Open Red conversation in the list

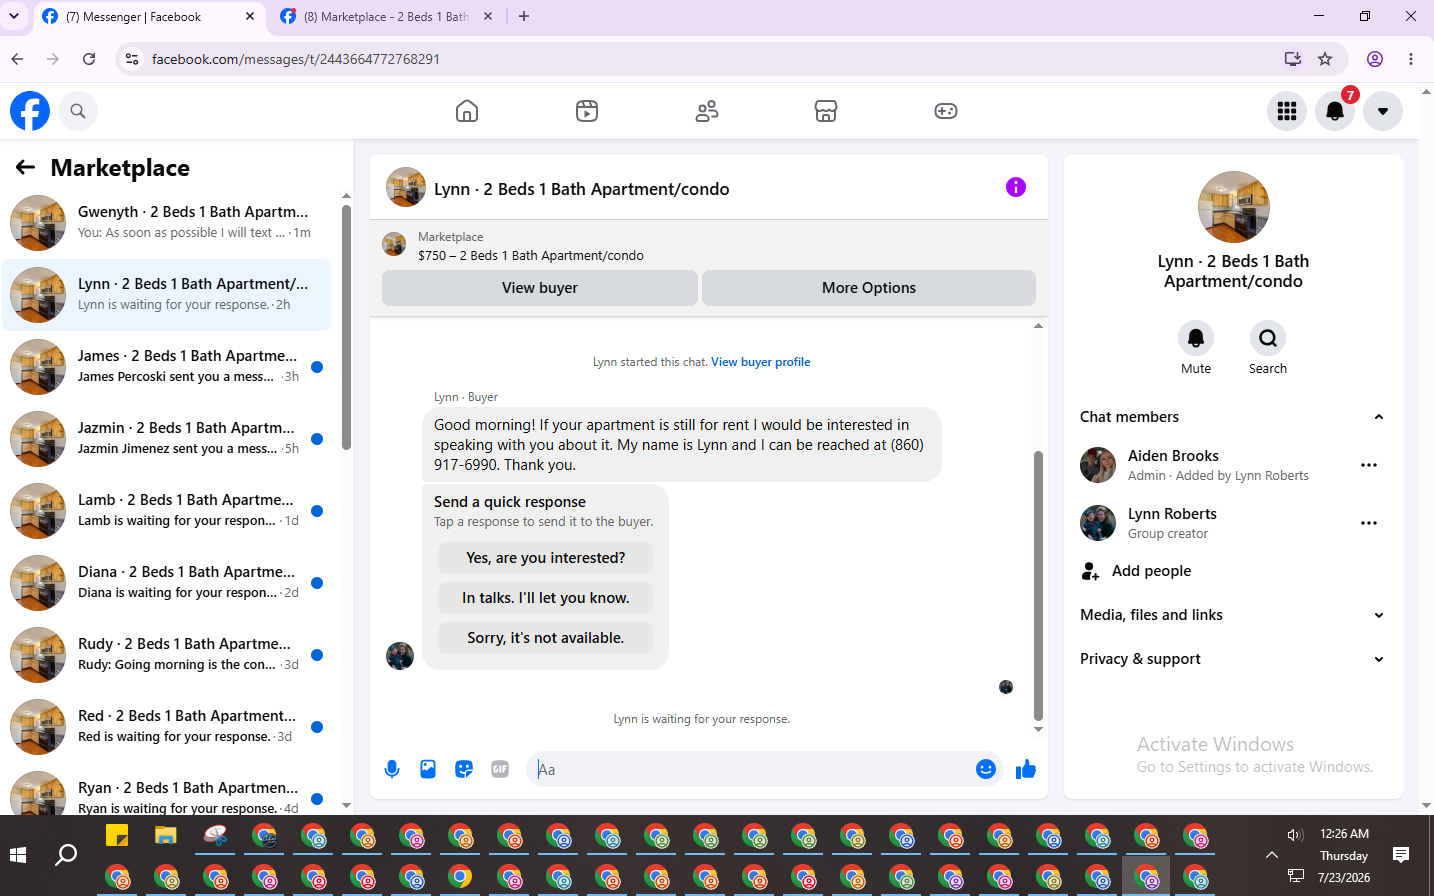tap(167, 726)
